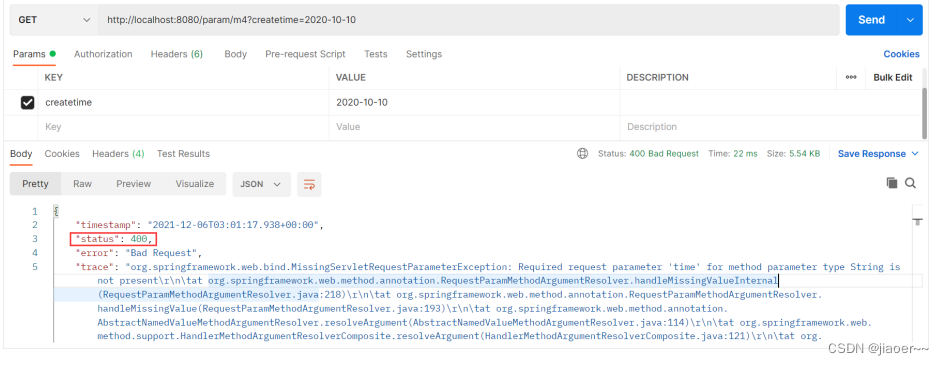Click the "trace" key in response
The height and width of the screenshot is (365, 944).
coord(95,266)
